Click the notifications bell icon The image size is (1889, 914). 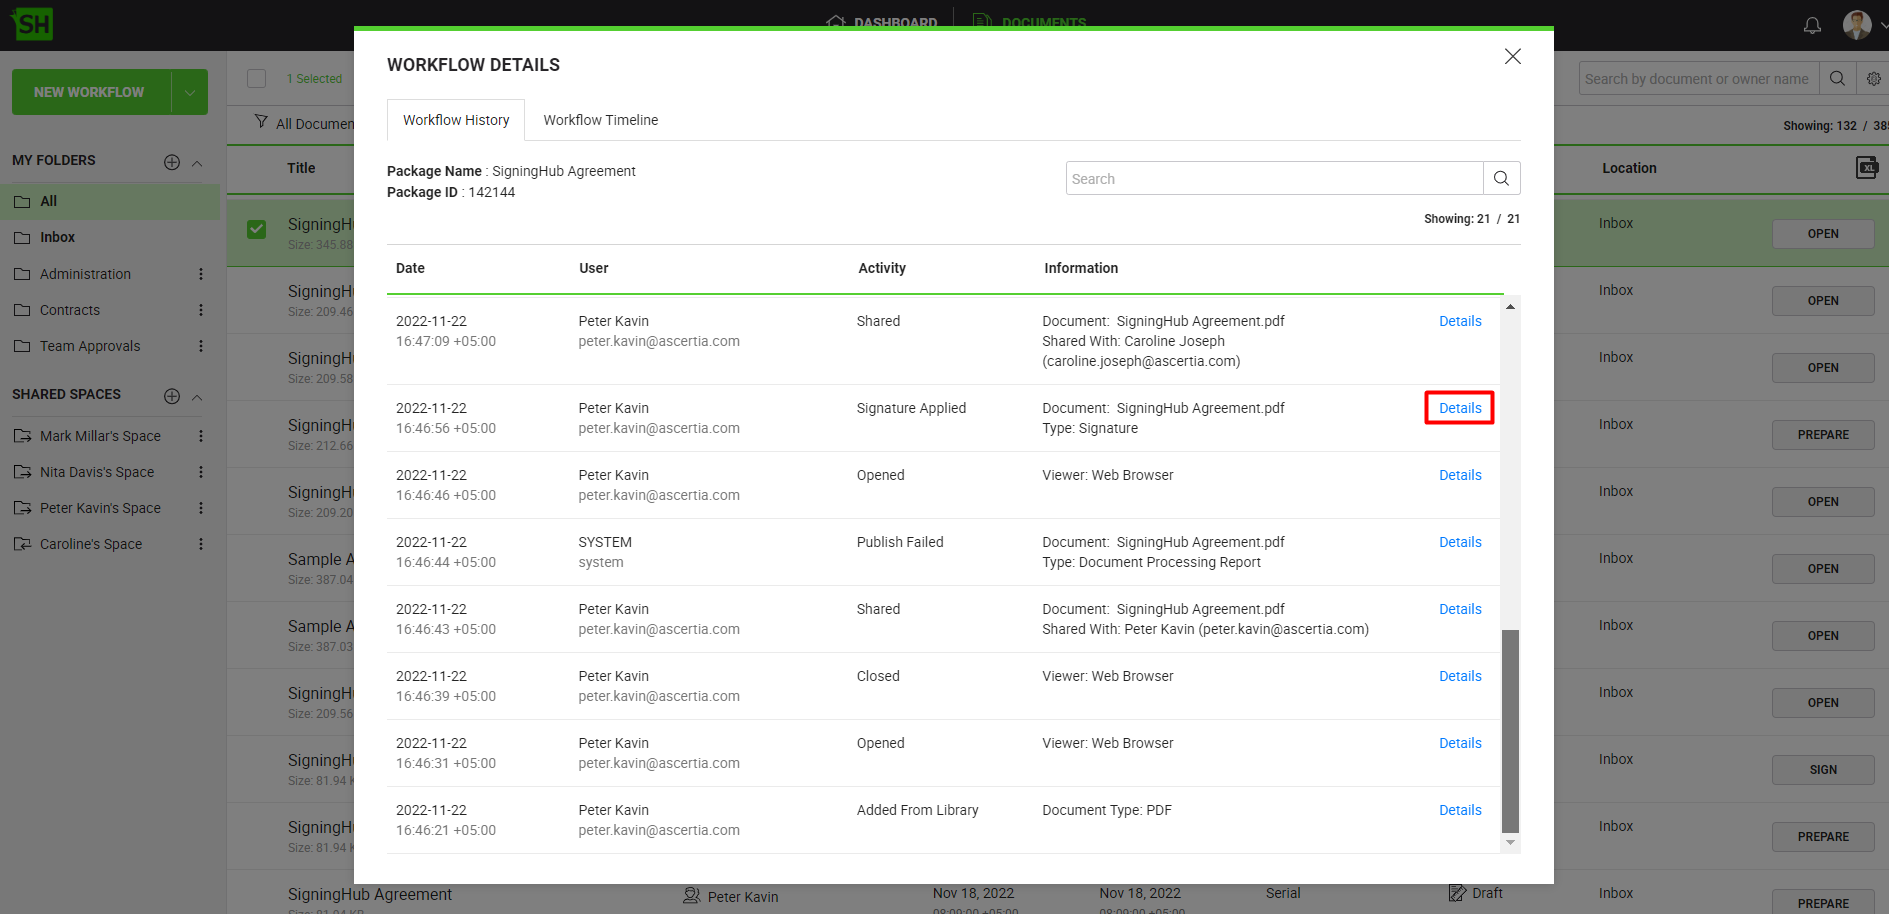click(x=1812, y=25)
